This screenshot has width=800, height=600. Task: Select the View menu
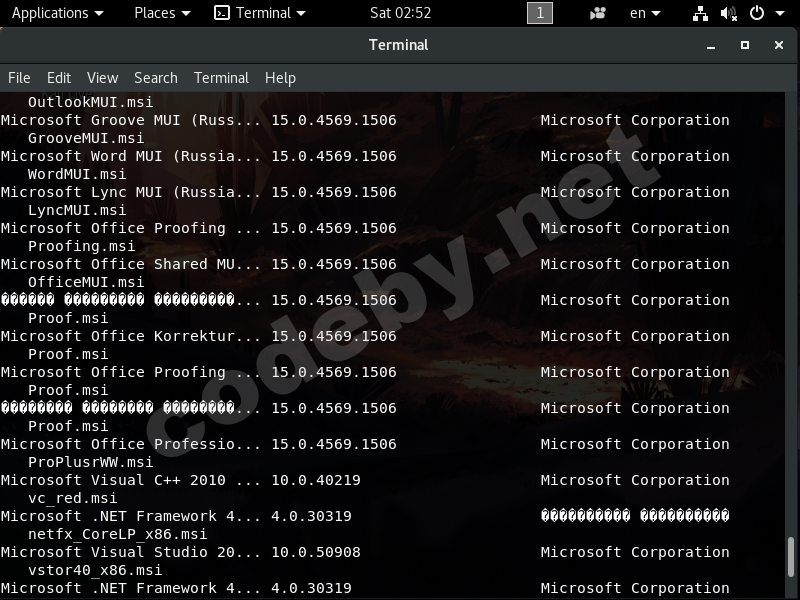[102, 78]
